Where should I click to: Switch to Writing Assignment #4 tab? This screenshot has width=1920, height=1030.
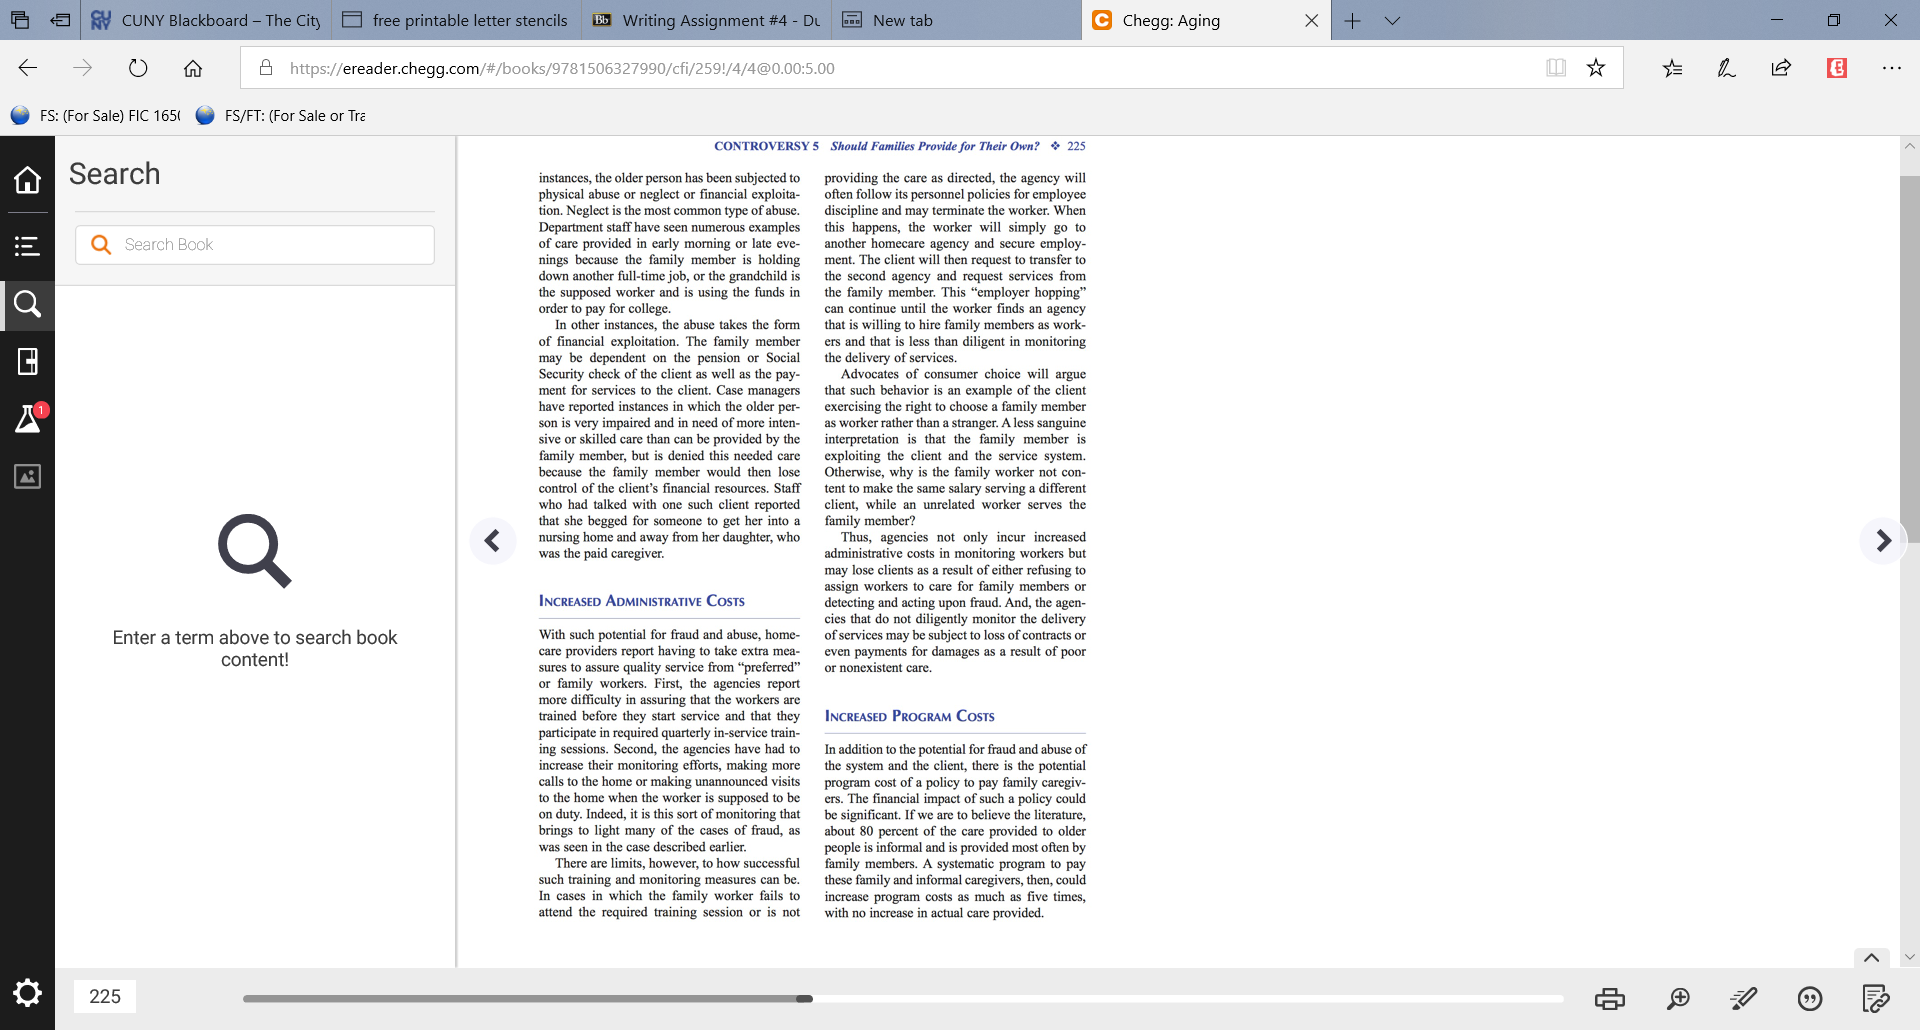point(706,20)
